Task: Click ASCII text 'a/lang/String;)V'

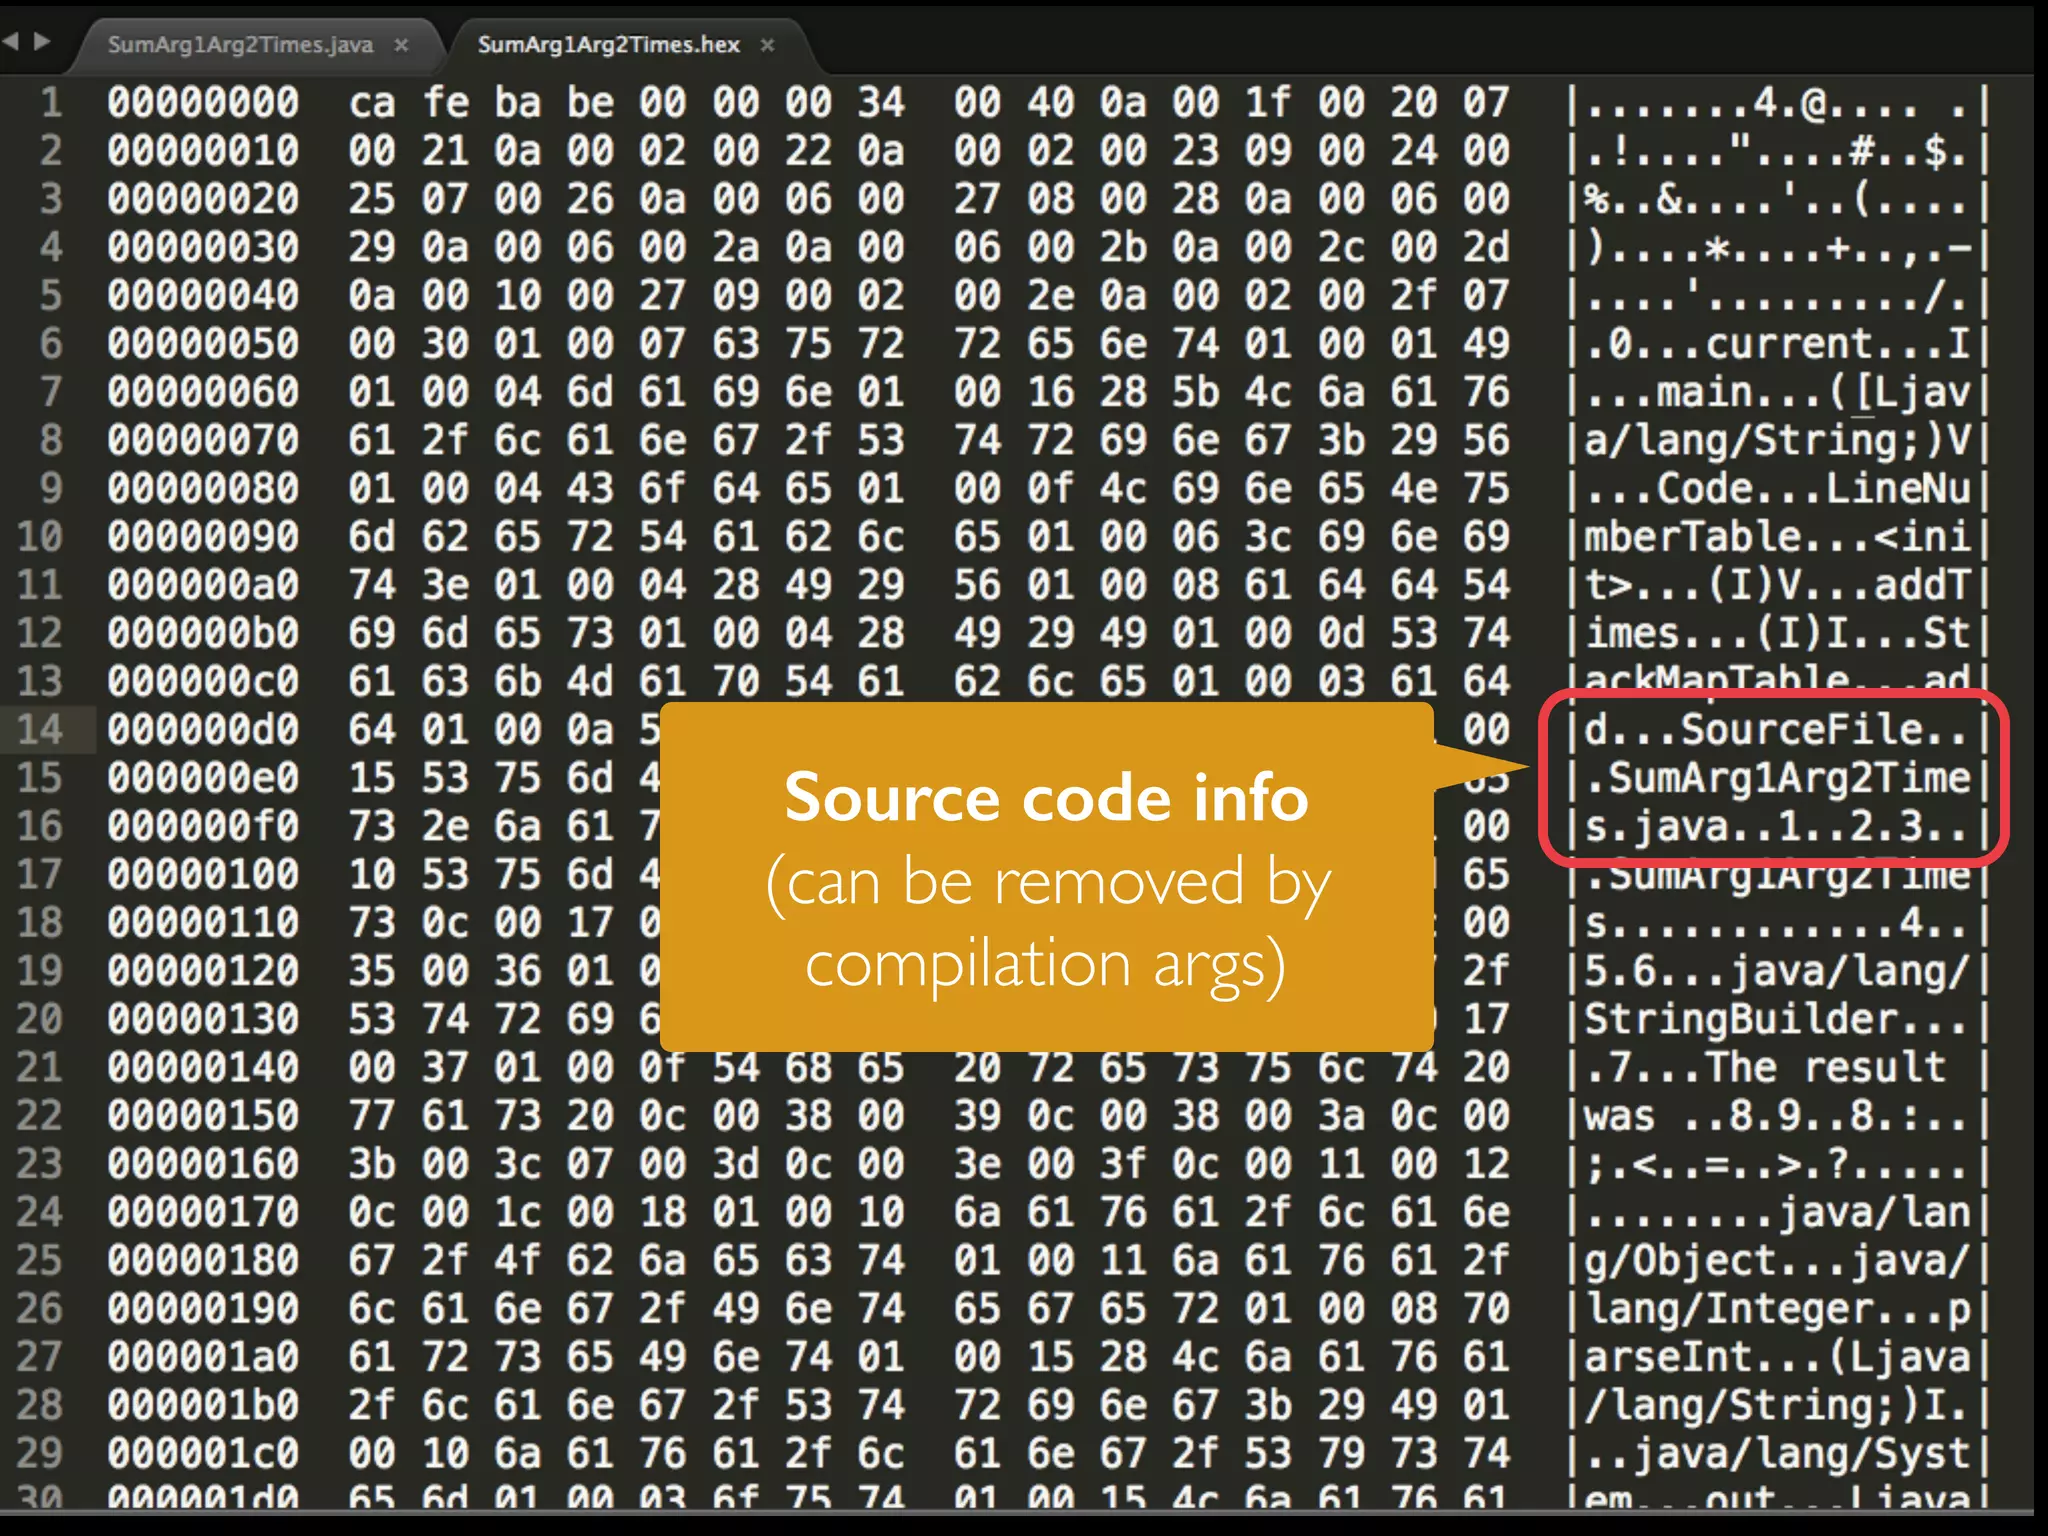Action: click(1777, 440)
